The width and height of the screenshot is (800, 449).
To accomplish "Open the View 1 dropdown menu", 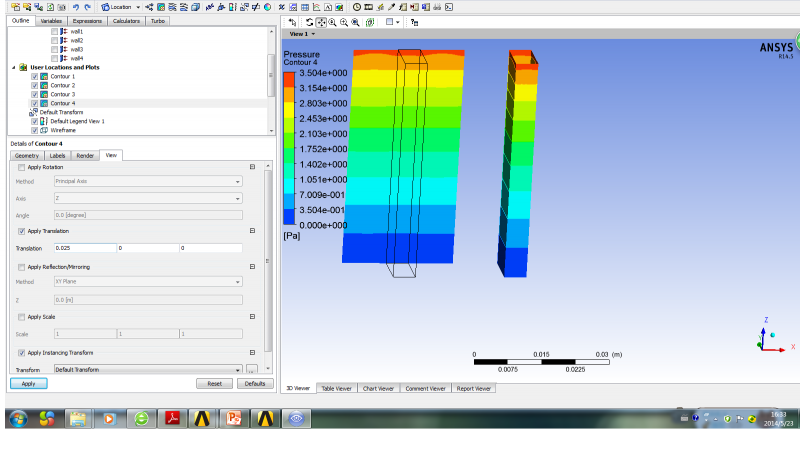I will pos(305,33).
